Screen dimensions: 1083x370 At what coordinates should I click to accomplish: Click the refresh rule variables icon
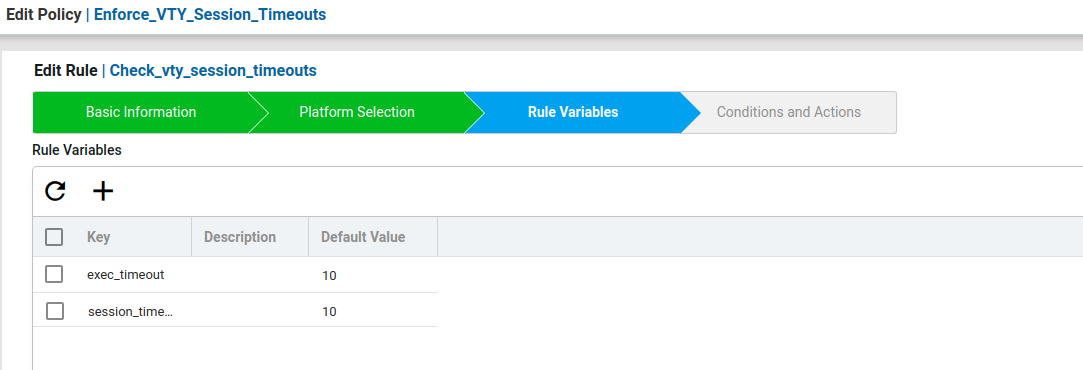click(55, 191)
